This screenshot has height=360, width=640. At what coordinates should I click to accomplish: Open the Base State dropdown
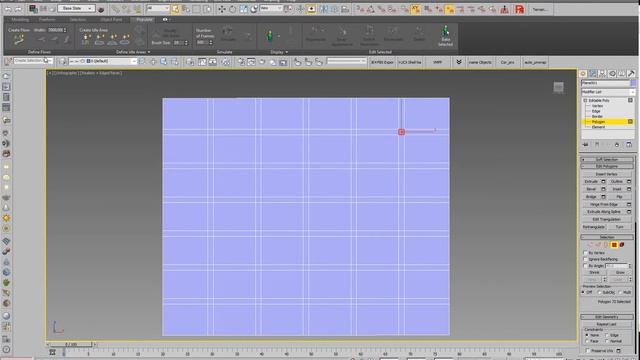(x=76, y=8)
